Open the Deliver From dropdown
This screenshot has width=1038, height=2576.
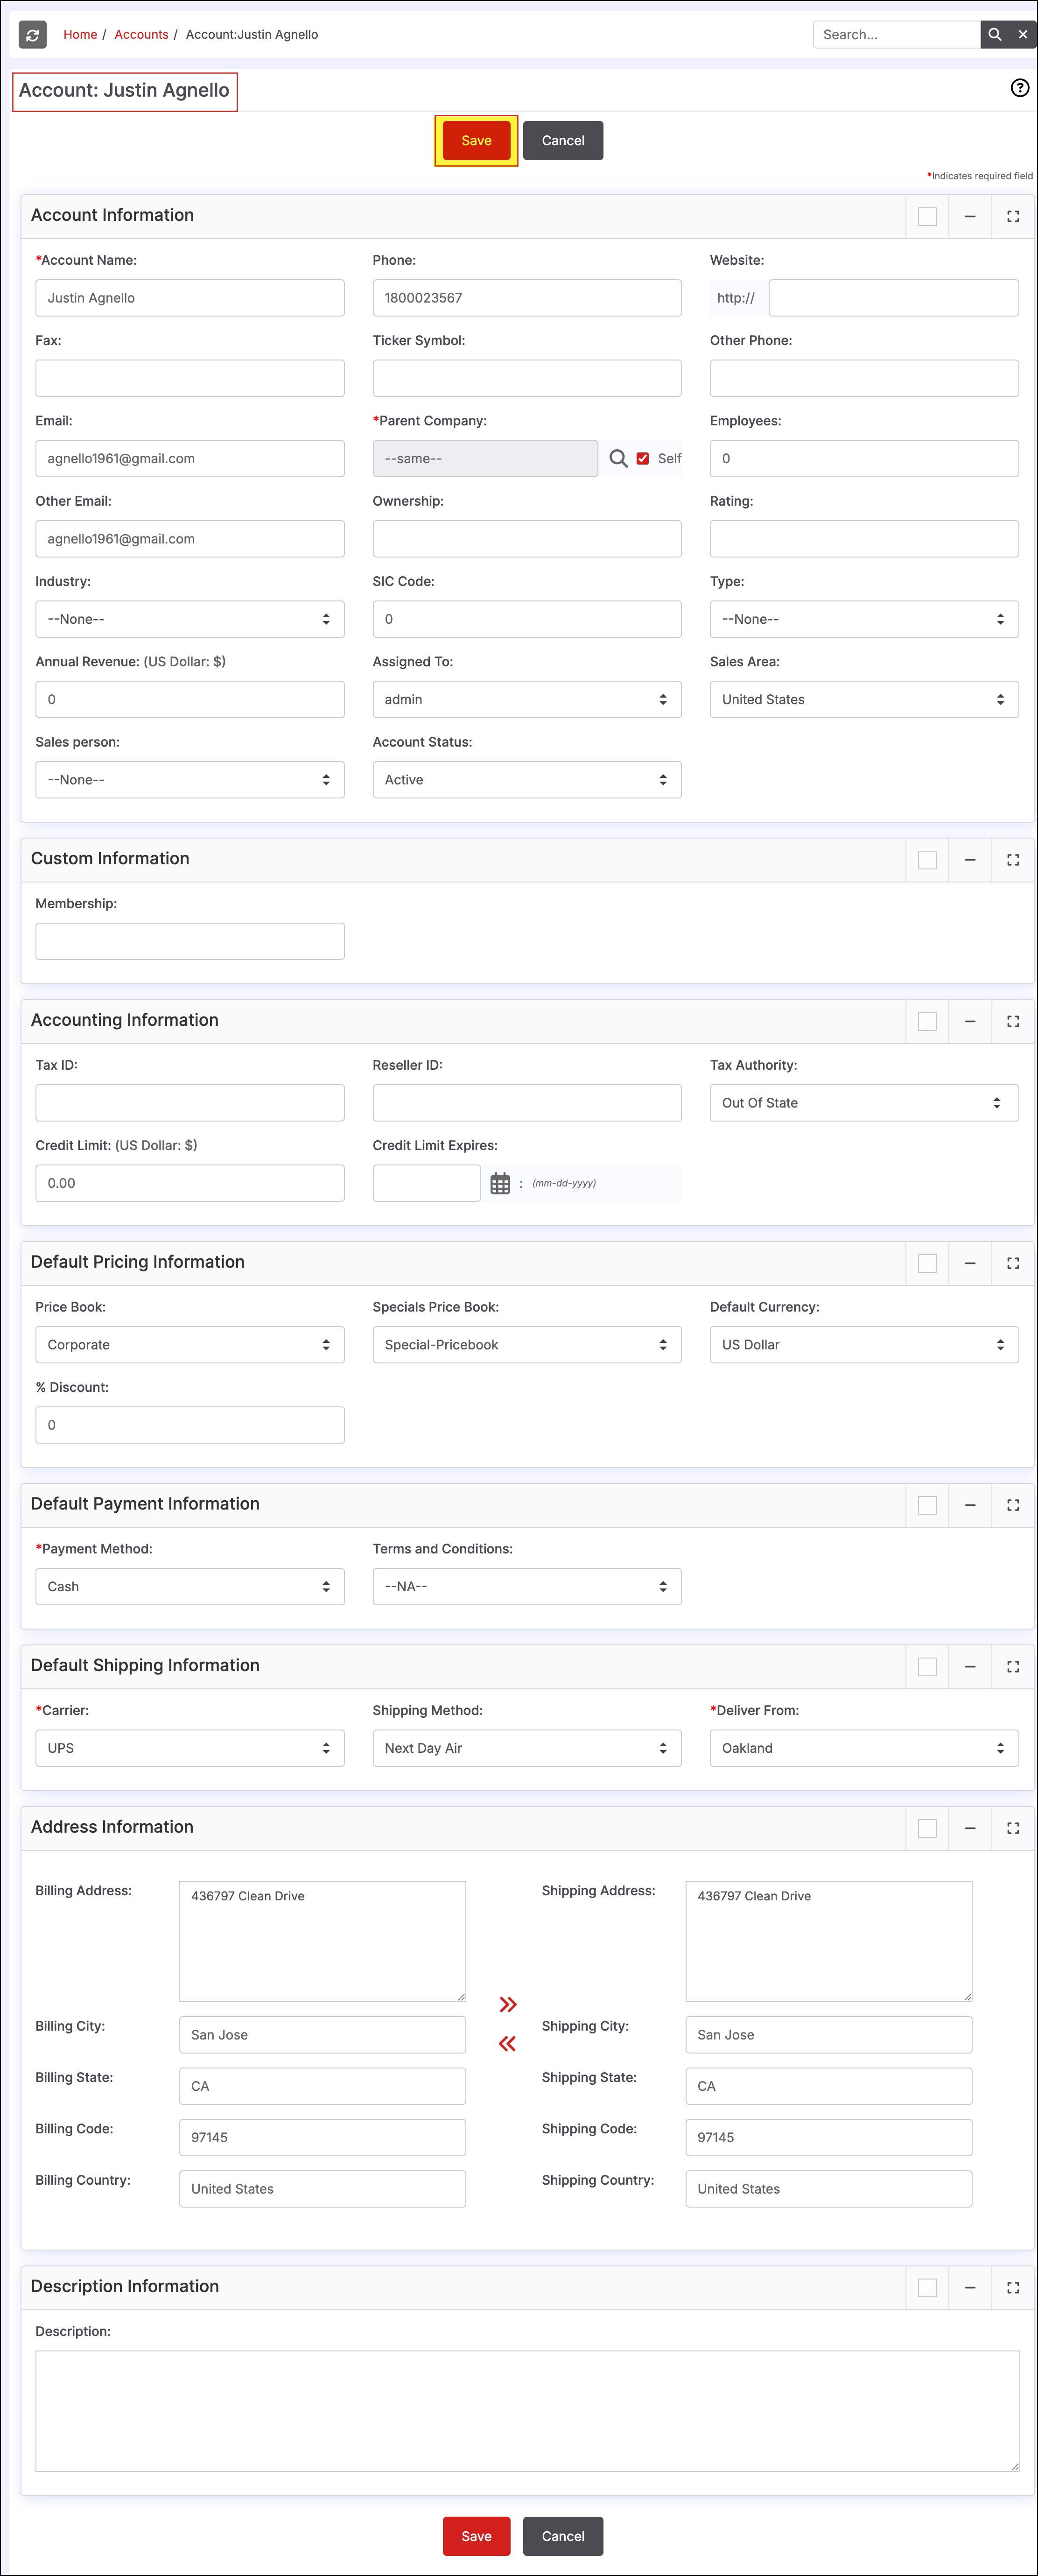(864, 1748)
